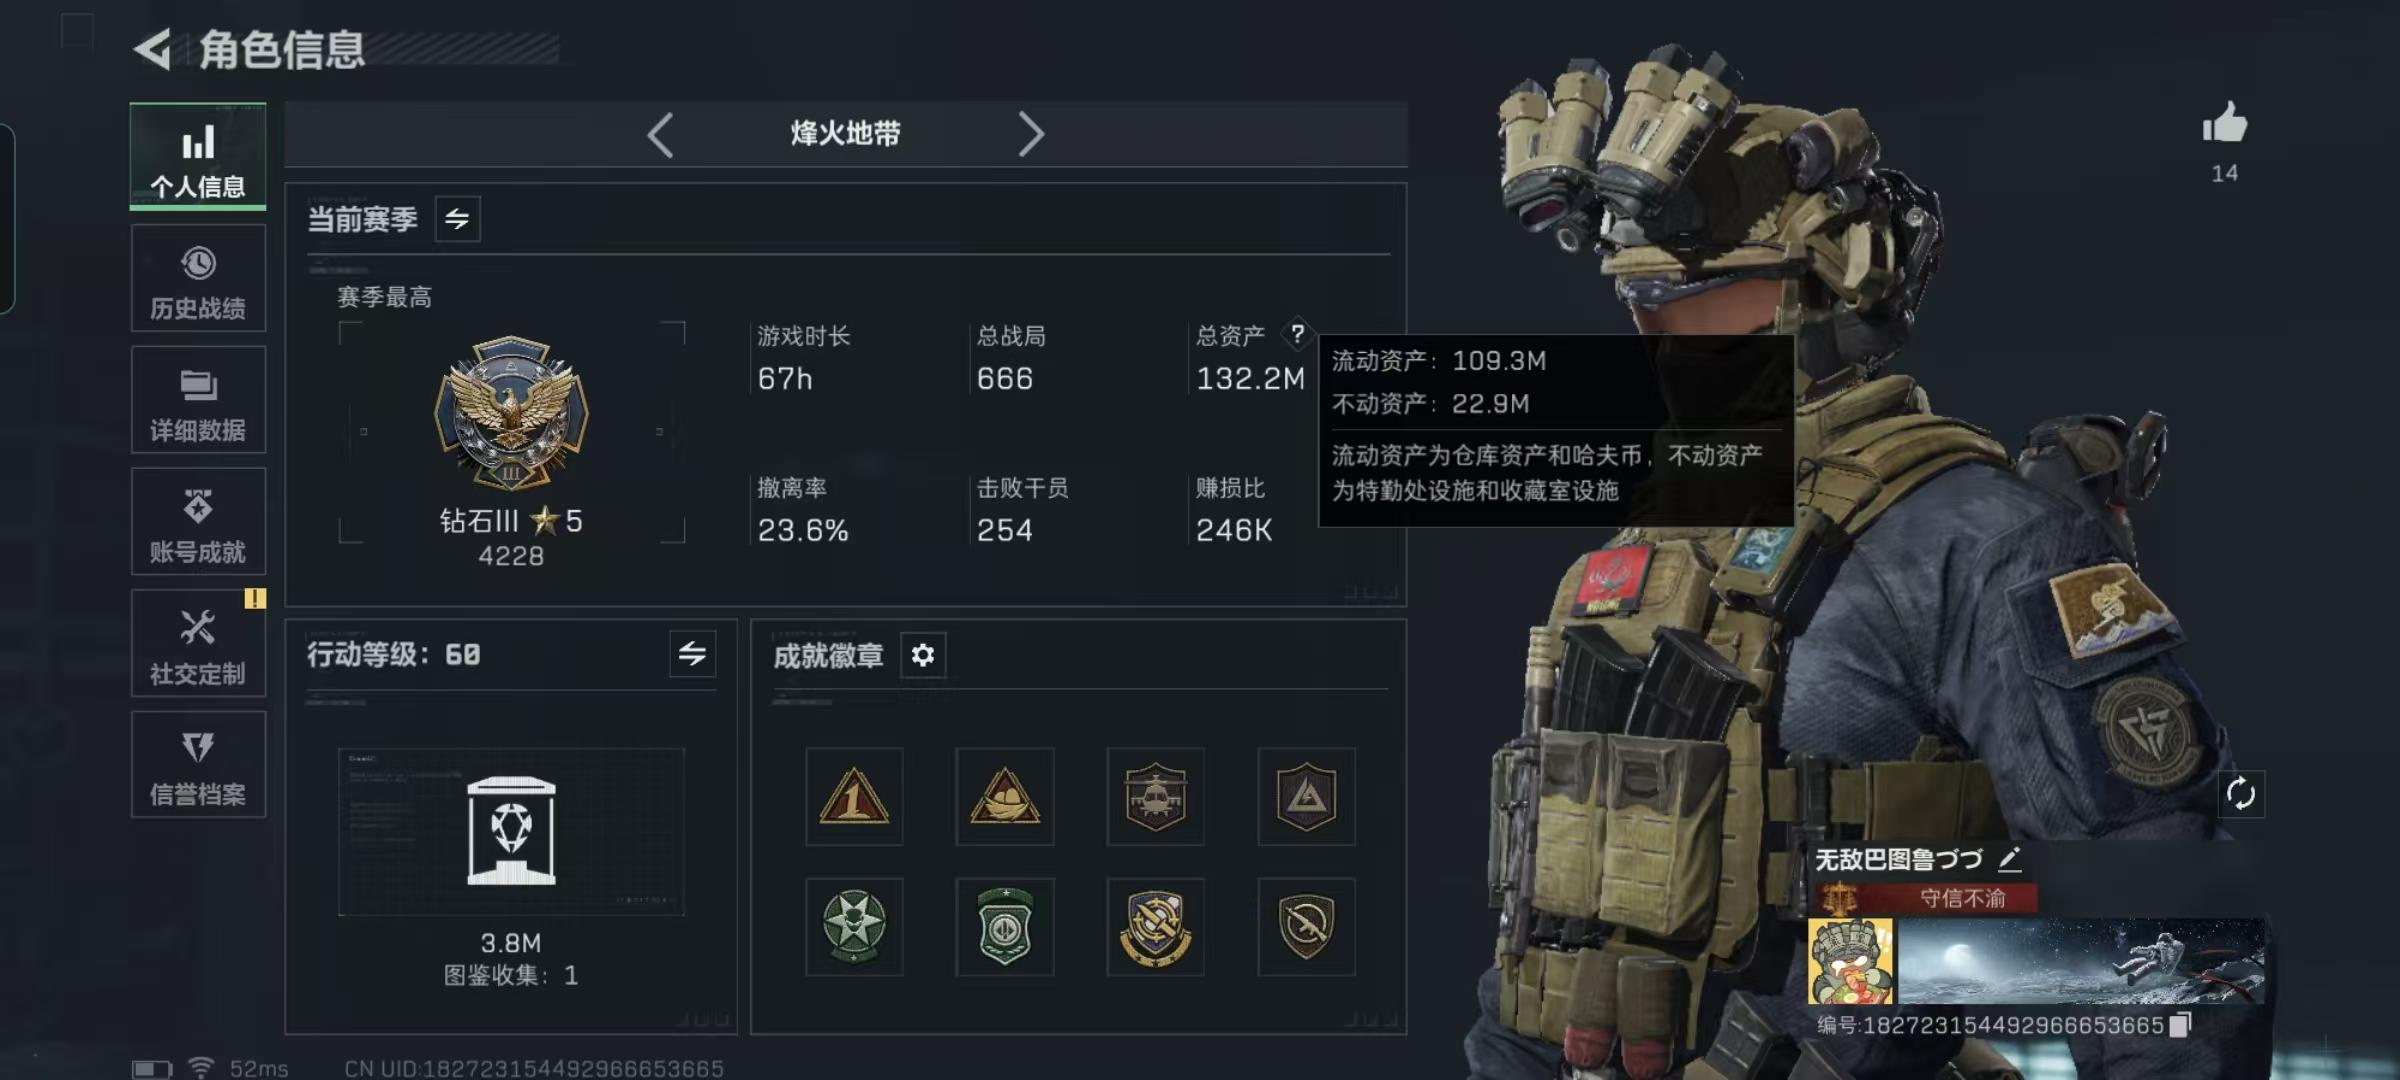This screenshot has width=2400, height=1080.
Task: Open the 社交定制 tab
Action: [198, 644]
